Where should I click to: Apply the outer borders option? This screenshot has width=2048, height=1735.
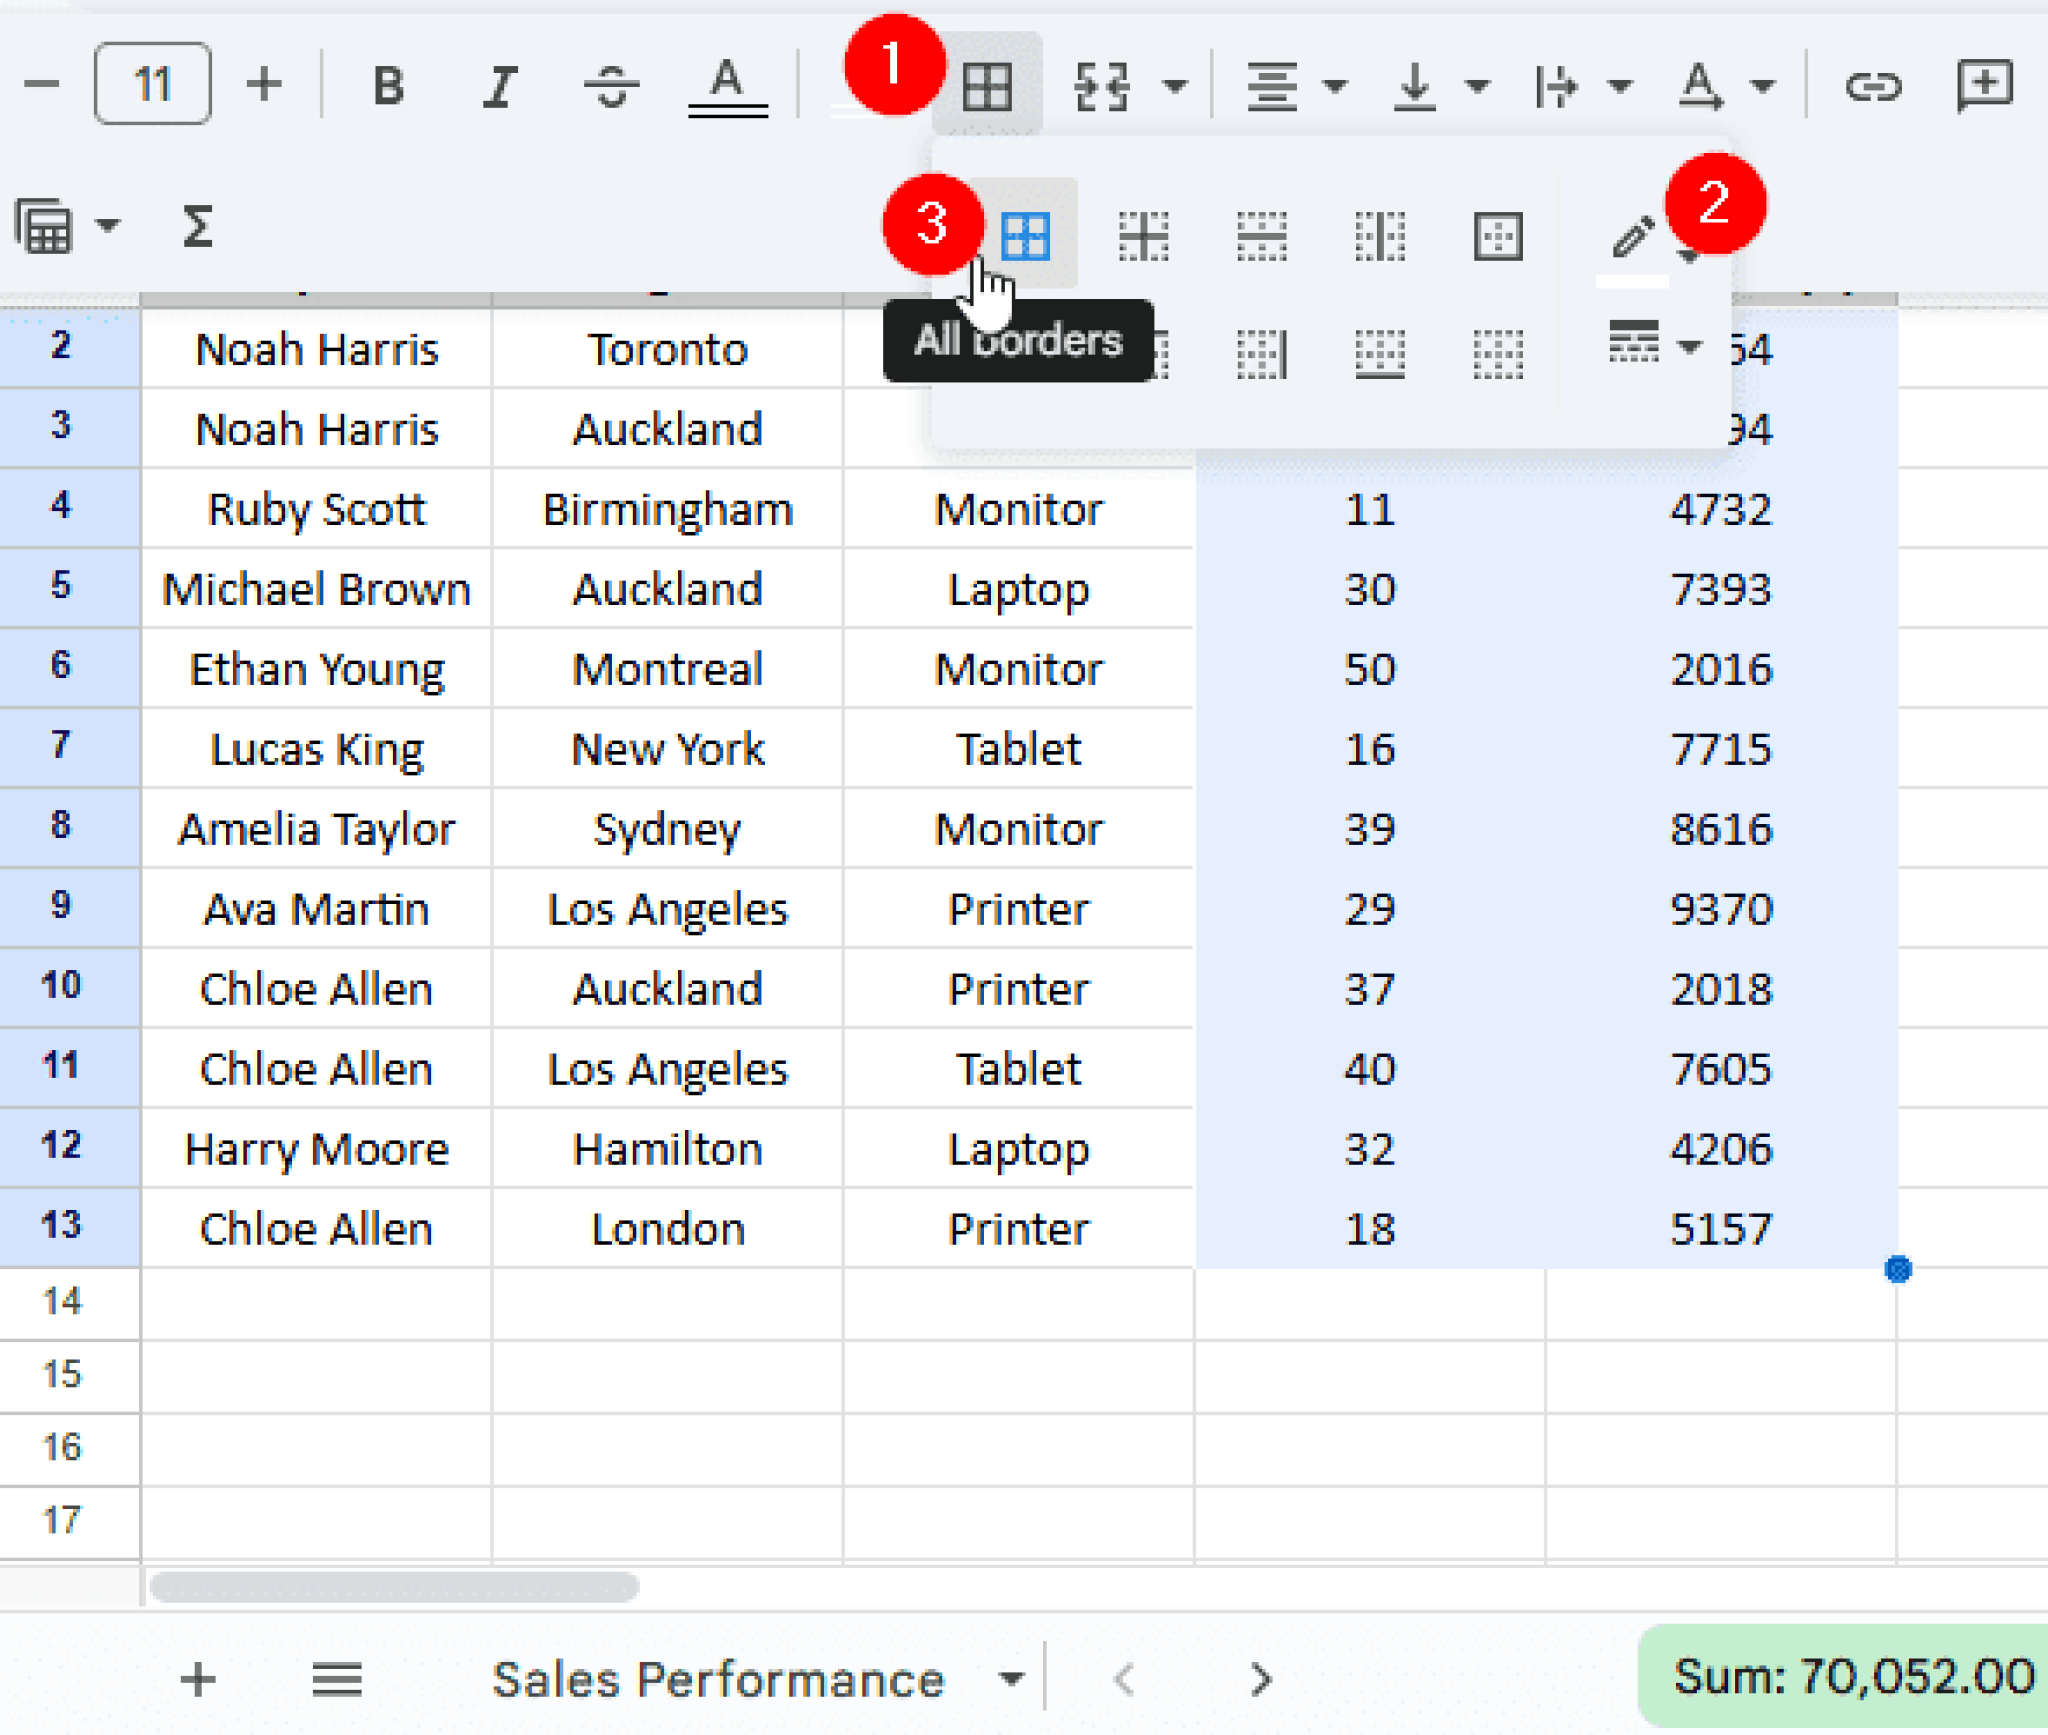pos(1497,237)
